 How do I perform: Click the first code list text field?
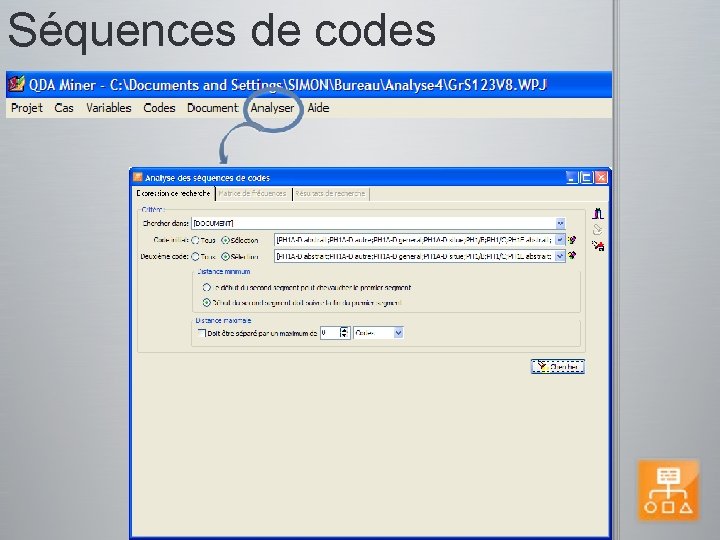[415, 240]
